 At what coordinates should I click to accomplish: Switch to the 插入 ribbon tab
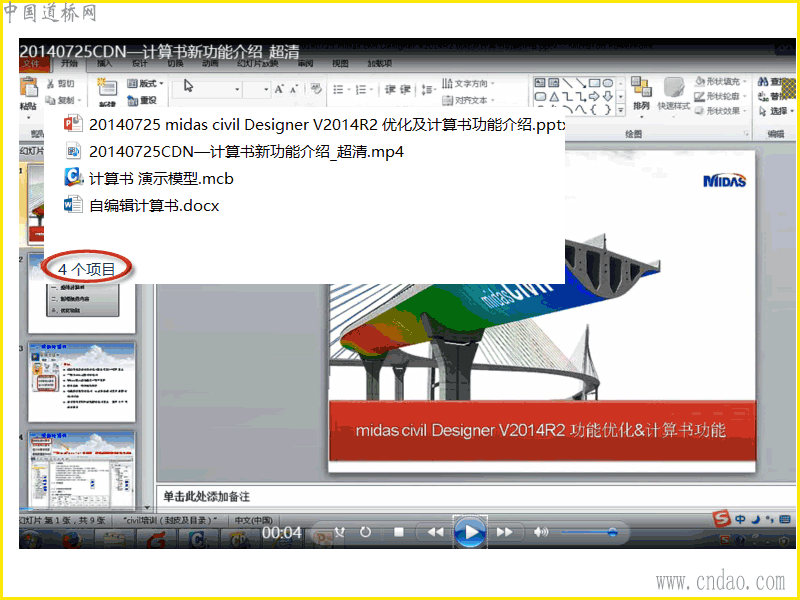104,63
